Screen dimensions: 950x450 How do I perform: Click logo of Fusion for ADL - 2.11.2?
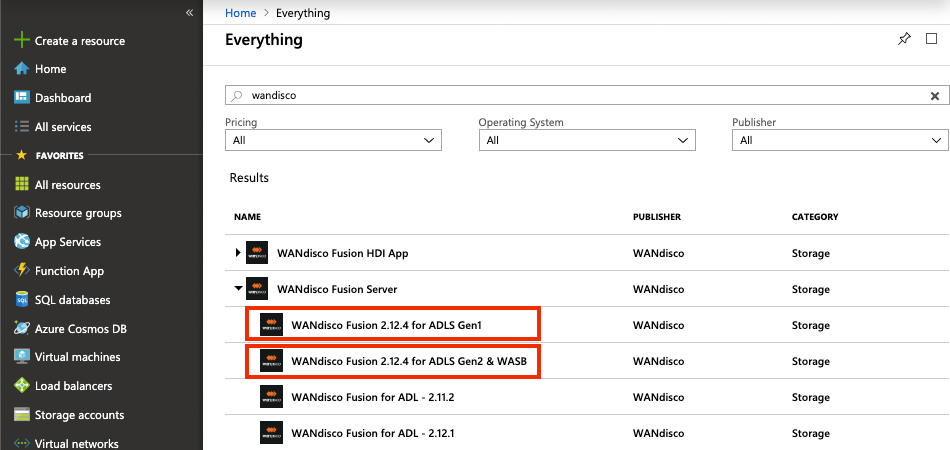click(x=271, y=397)
